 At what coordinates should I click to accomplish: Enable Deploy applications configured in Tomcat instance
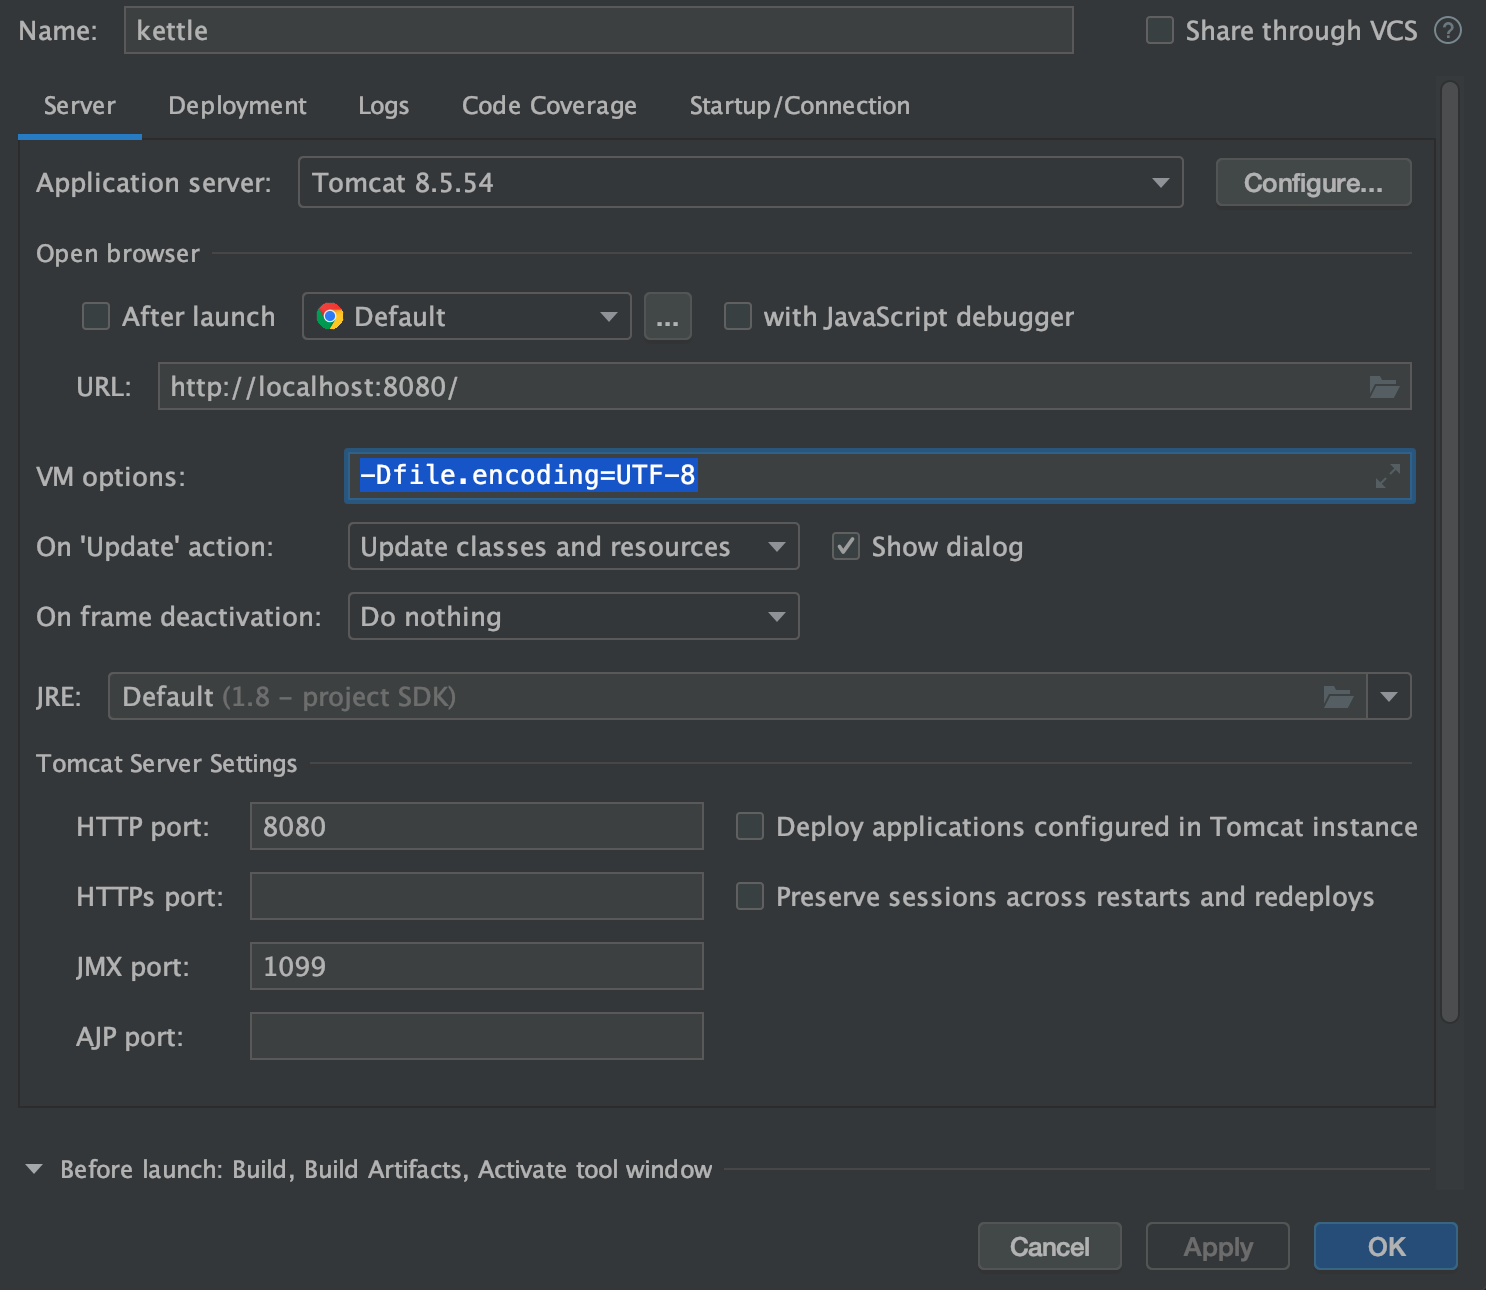750,826
